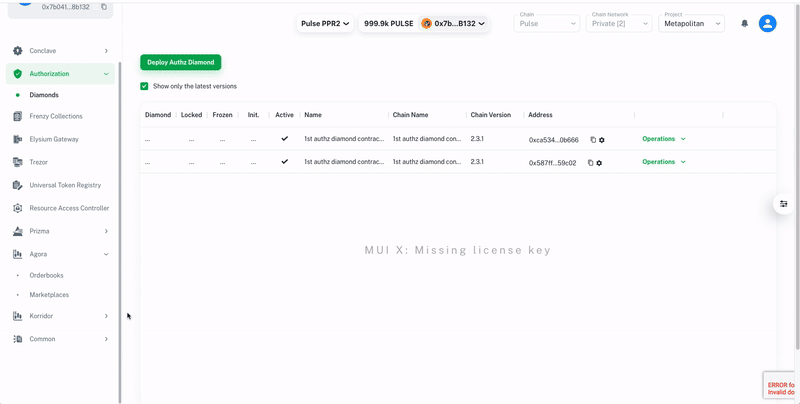Click Deploy Authz Diamond button
The width and height of the screenshot is (800, 404).
point(180,62)
